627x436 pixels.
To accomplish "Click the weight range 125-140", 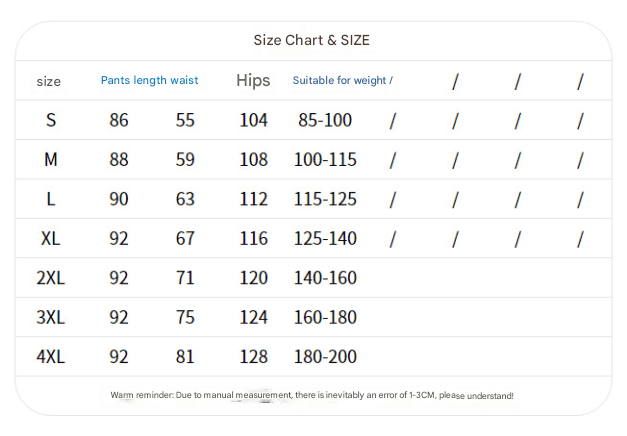I will [x=325, y=238].
